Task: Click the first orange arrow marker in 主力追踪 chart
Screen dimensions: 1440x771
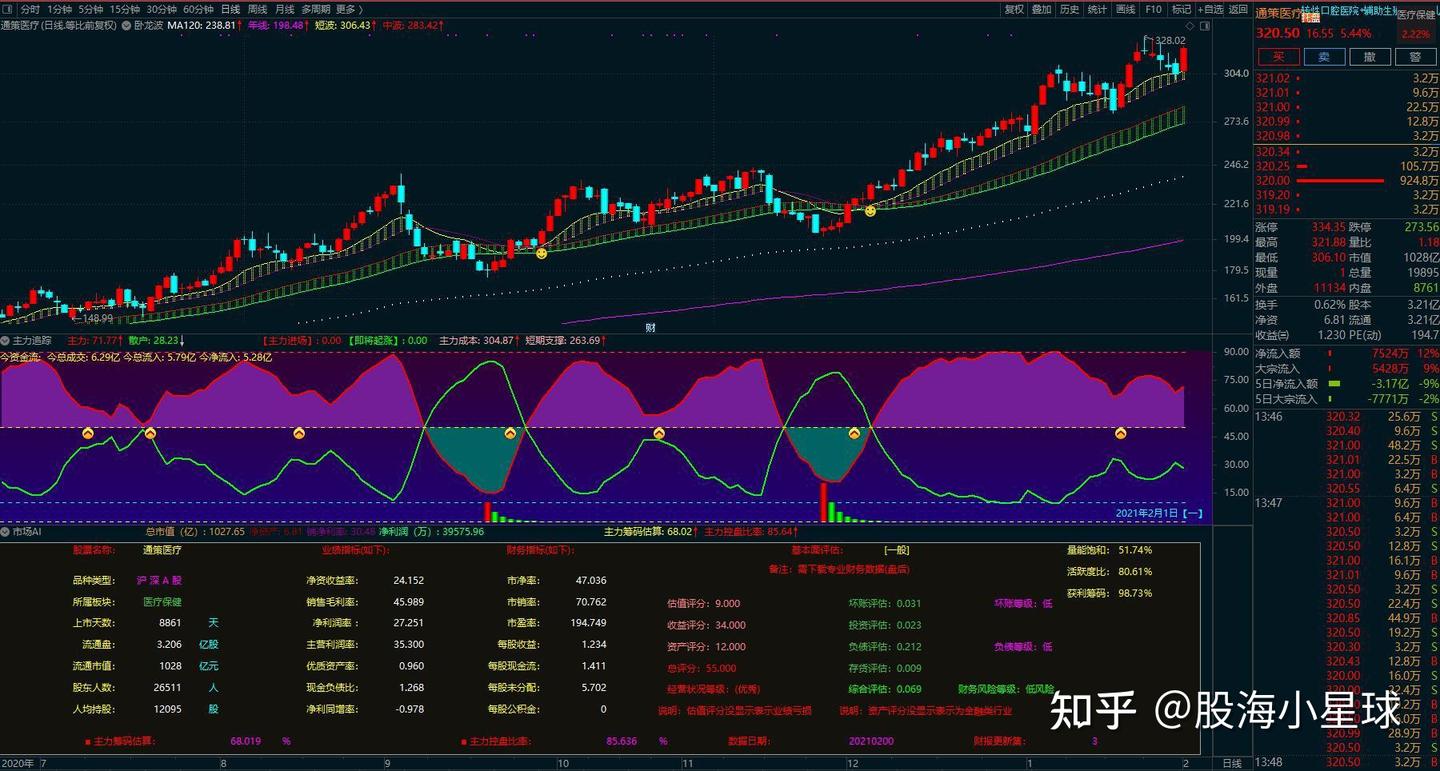Action: coord(87,433)
